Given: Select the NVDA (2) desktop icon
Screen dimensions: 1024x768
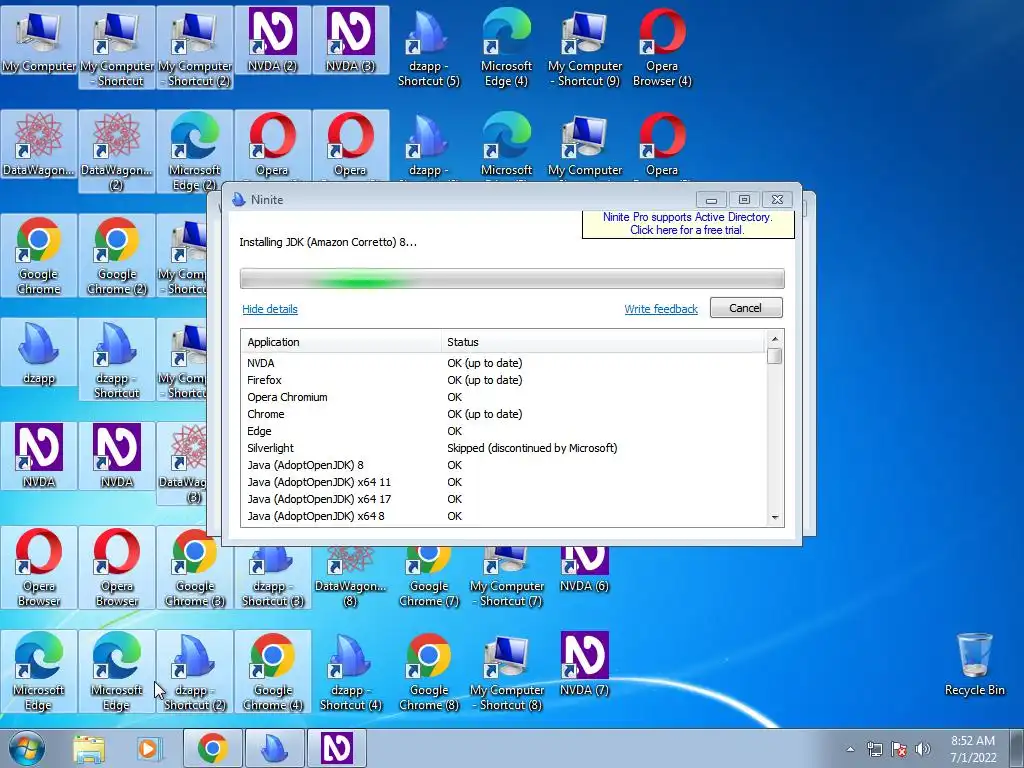Looking at the screenshot, I should click(272, 40).
